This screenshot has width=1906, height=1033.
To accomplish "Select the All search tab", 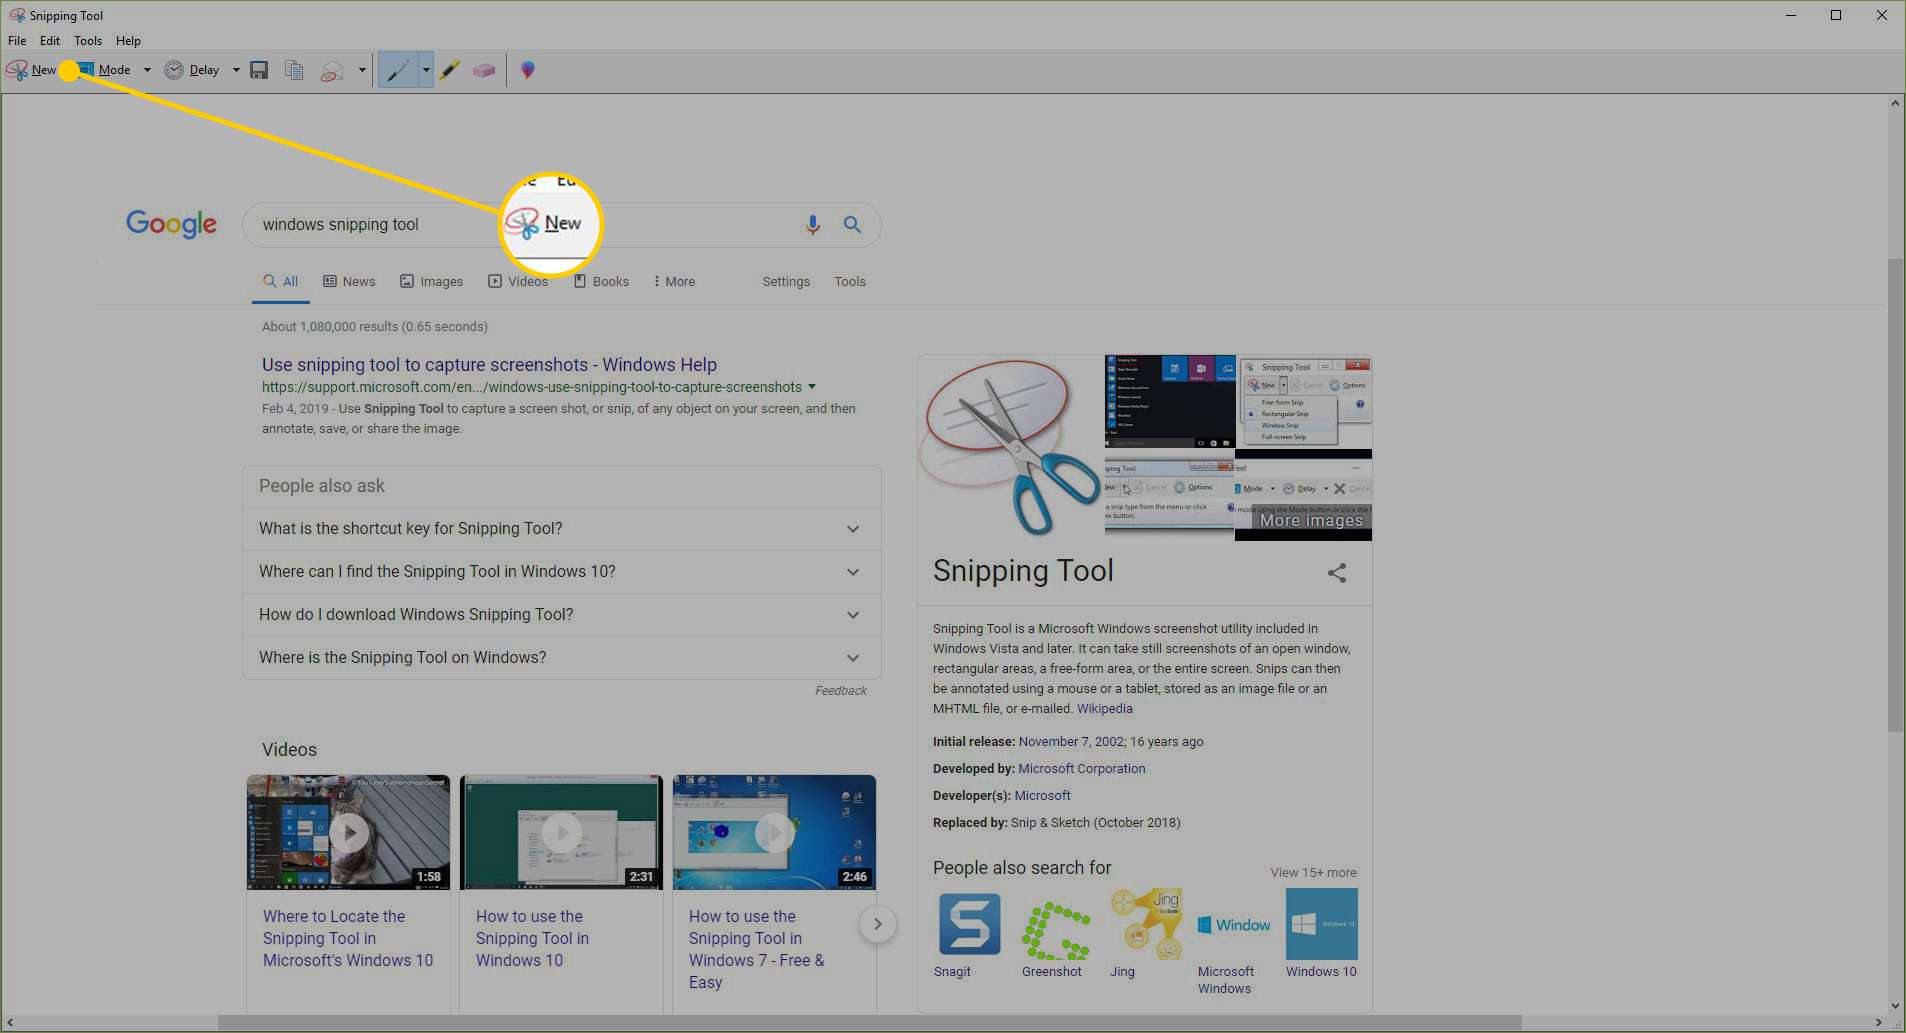I will click(x=281, y=282).
